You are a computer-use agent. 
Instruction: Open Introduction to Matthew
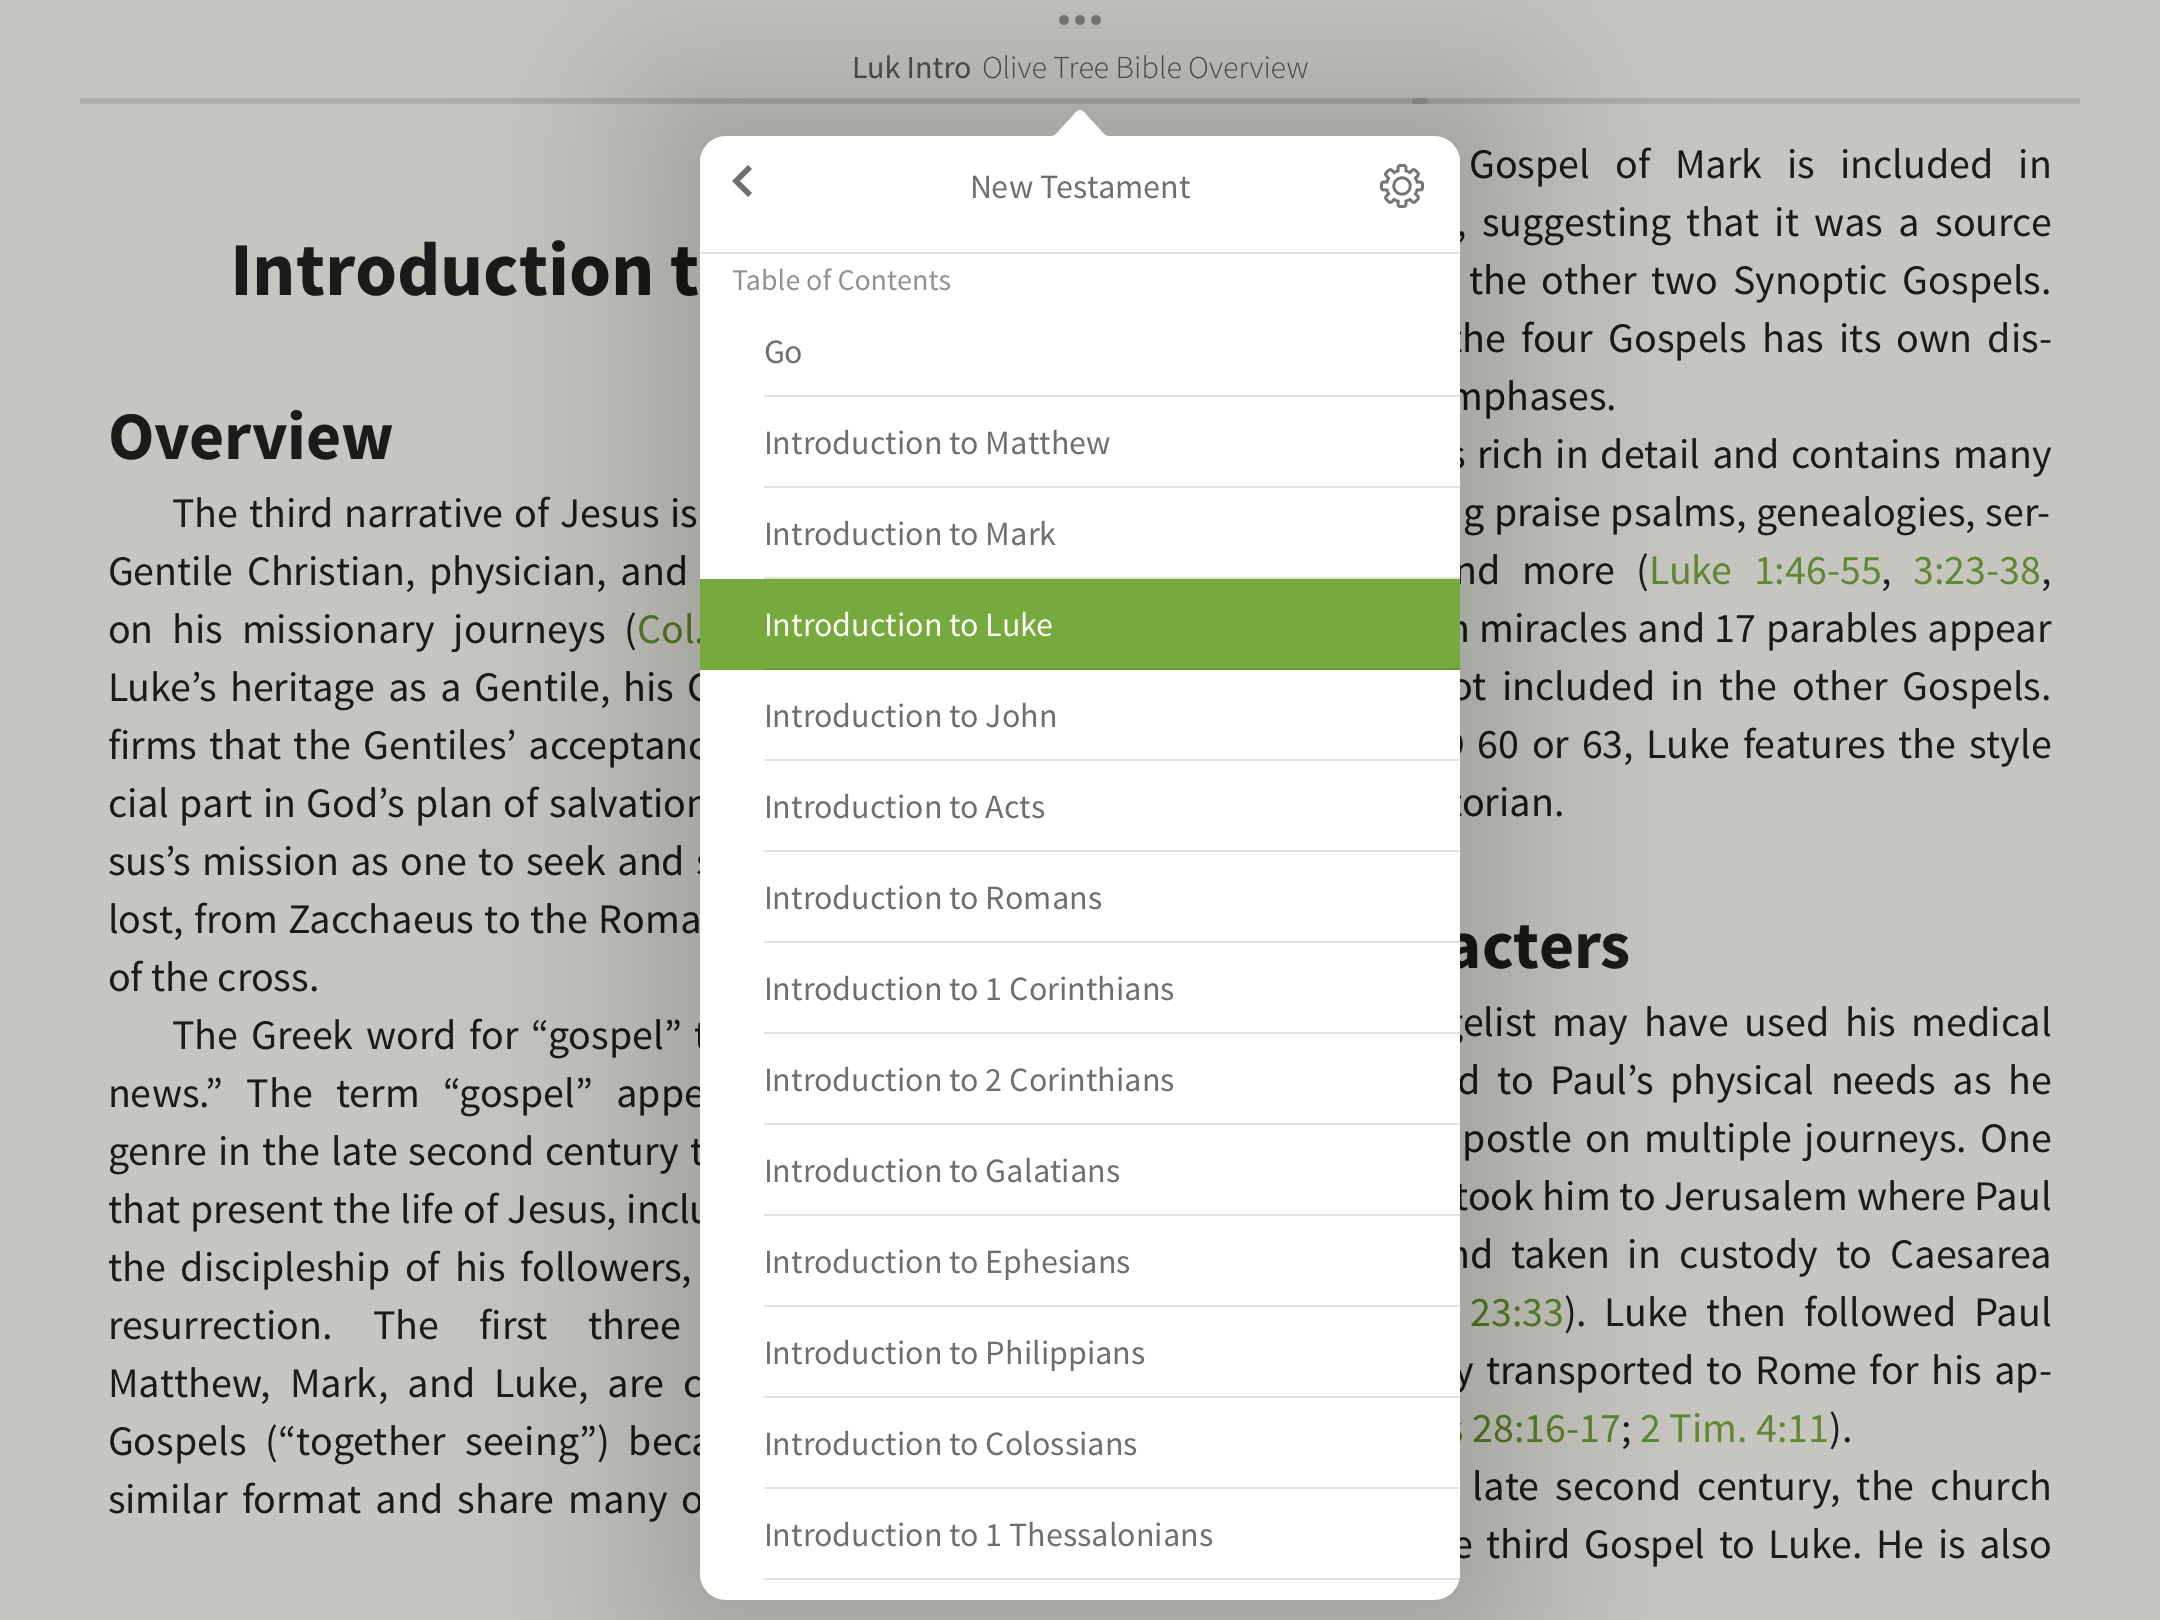tap(937, 443)
